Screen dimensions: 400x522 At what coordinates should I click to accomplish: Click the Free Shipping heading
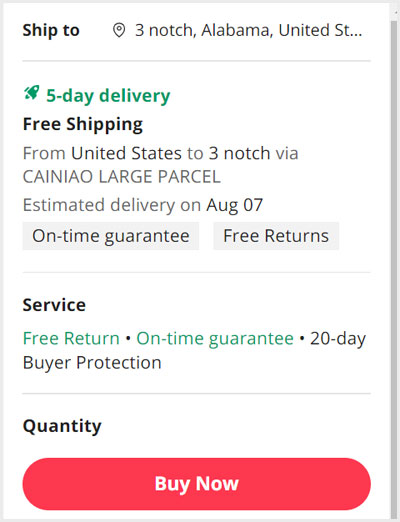[x=83, y=124]
